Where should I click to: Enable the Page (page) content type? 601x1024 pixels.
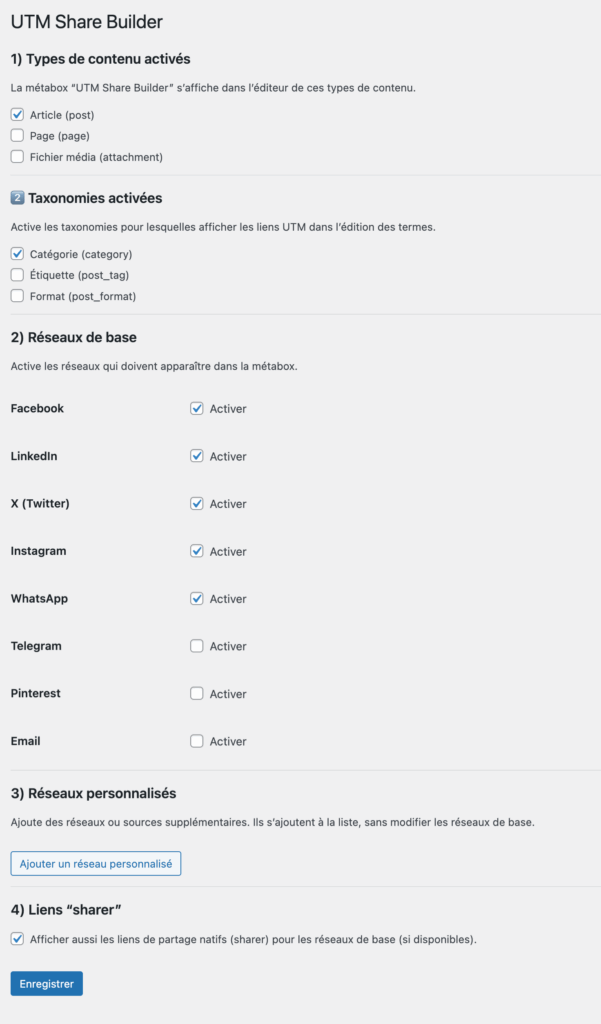click(17, 136)
